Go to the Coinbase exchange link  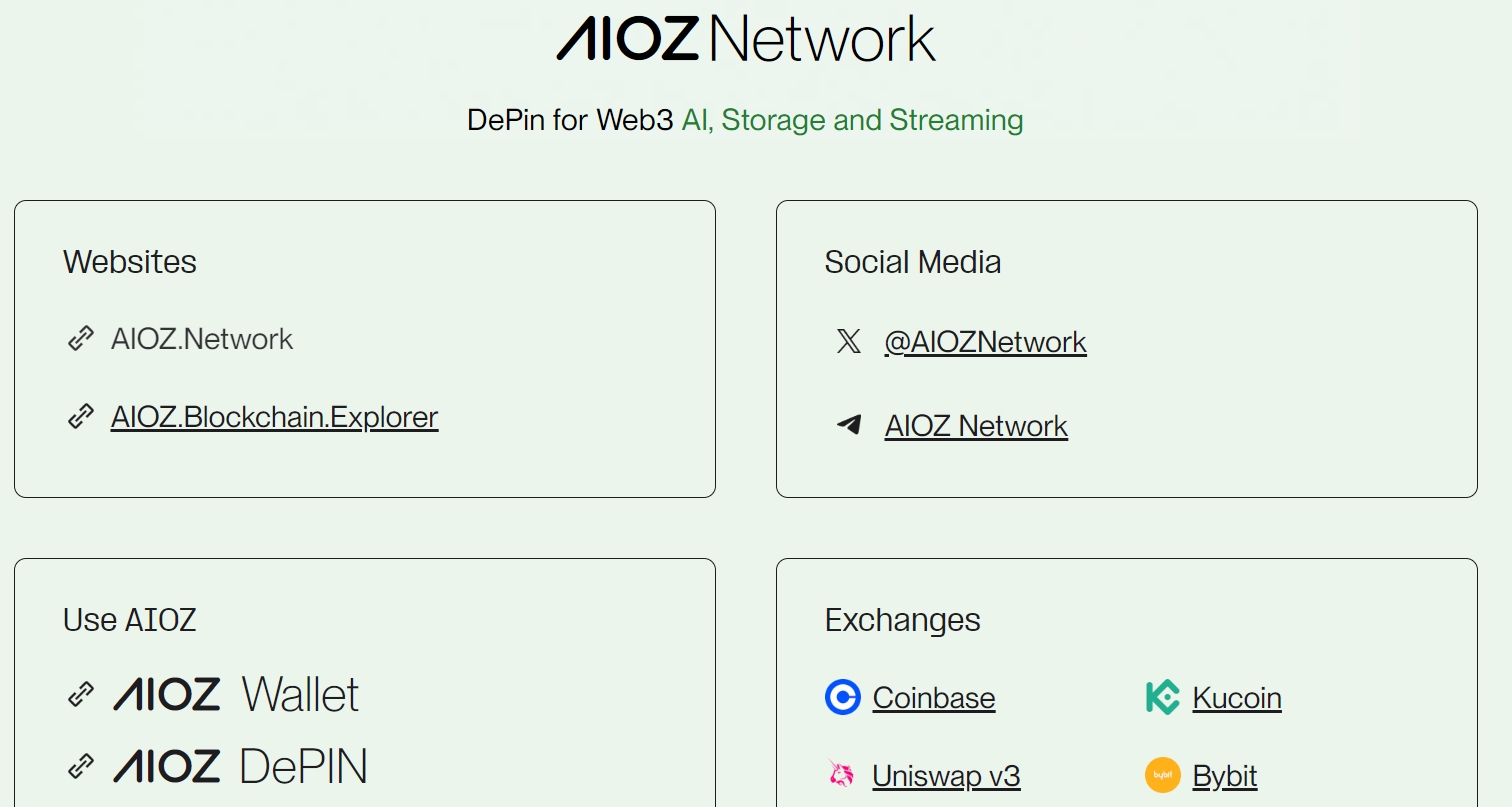click(933, 697)
